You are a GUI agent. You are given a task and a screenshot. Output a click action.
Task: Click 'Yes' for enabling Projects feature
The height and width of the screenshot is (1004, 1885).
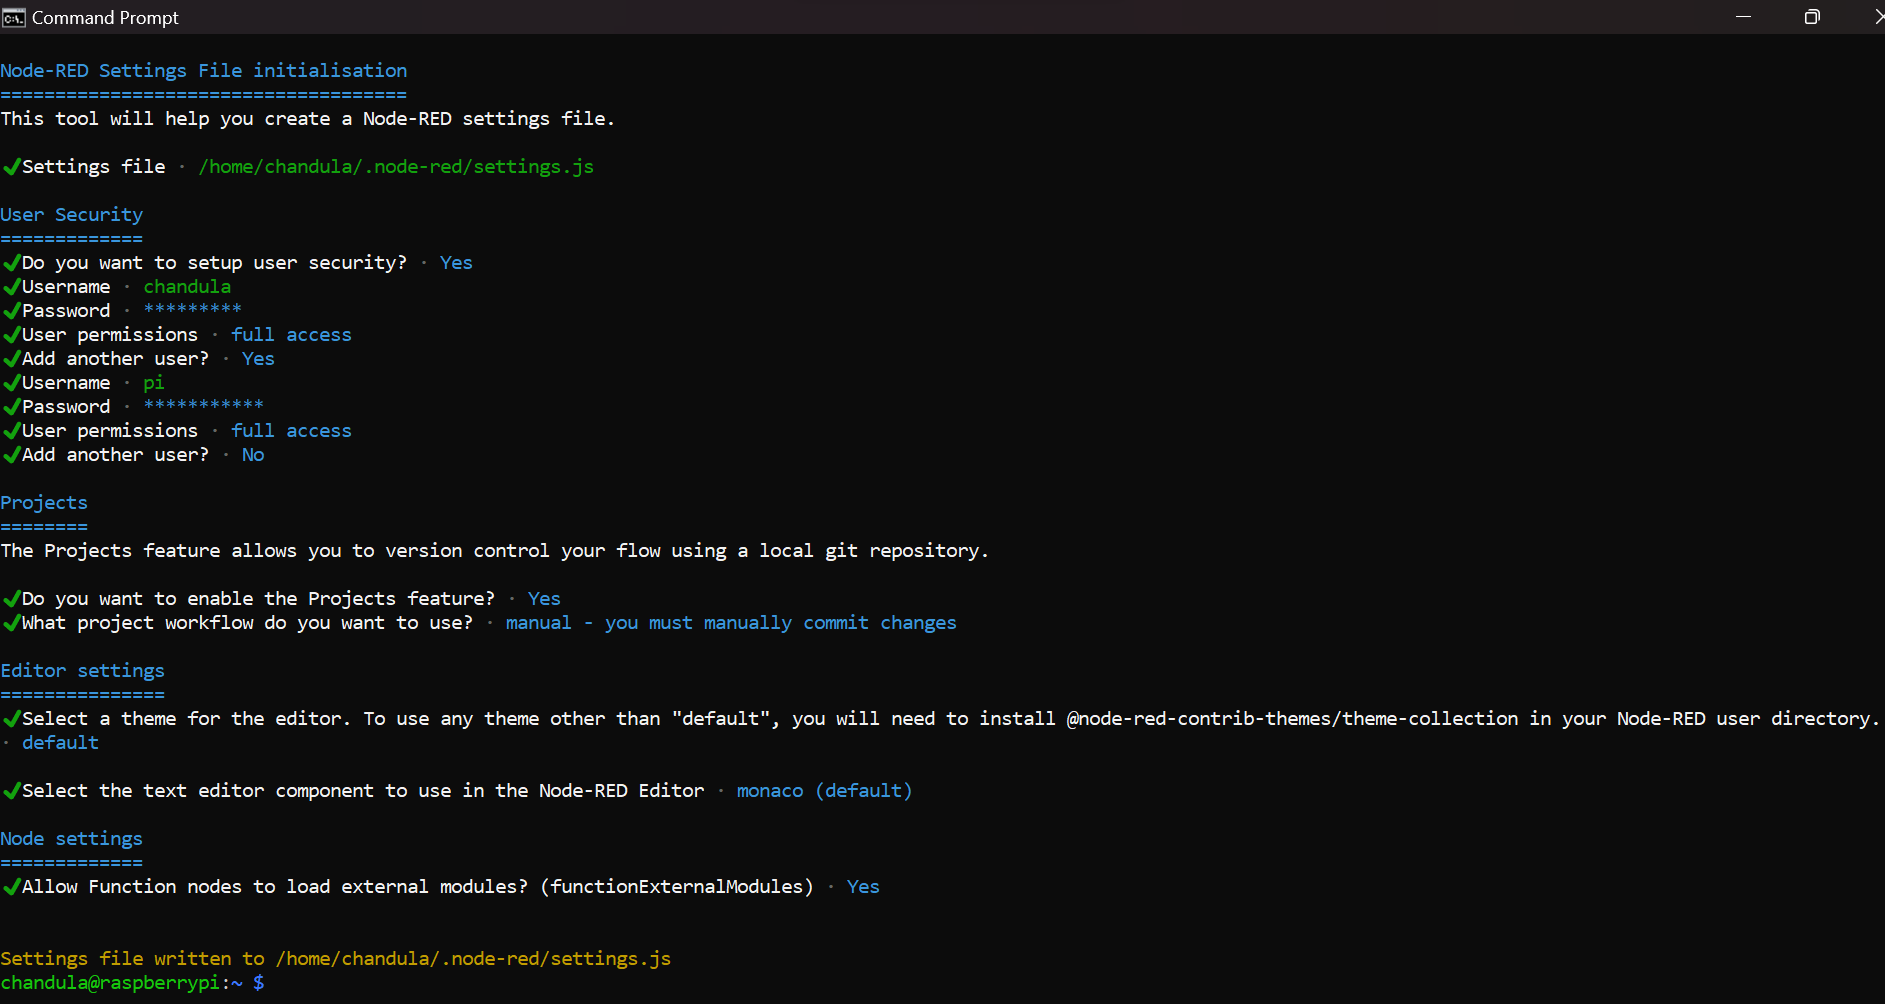pos(544,598)
